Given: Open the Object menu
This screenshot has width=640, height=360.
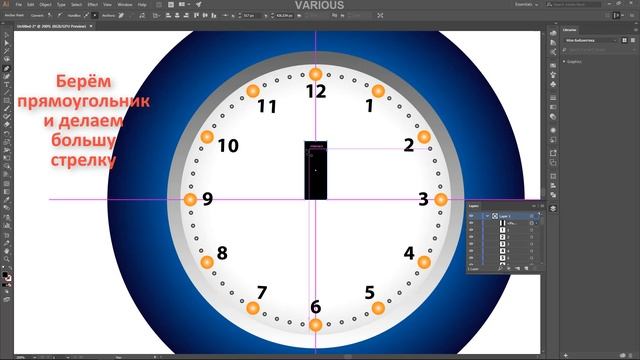Looking at the screenshot, I should point(45,4).
